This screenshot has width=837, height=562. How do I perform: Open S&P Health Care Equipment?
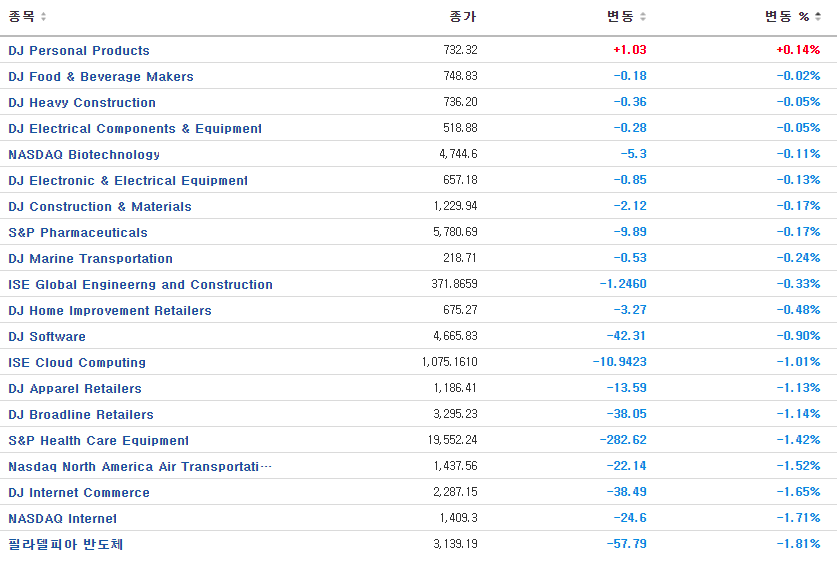pyautogui.click(x=98, y=441)
